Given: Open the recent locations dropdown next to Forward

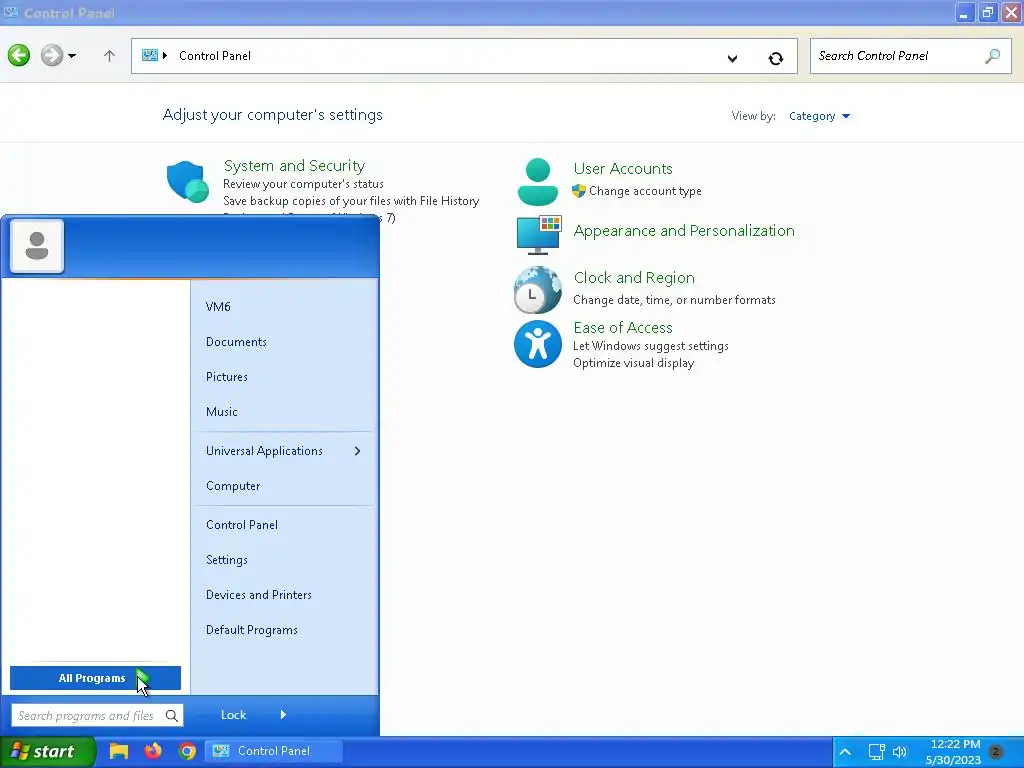Looking at the screenshot, I should [72, 56].
